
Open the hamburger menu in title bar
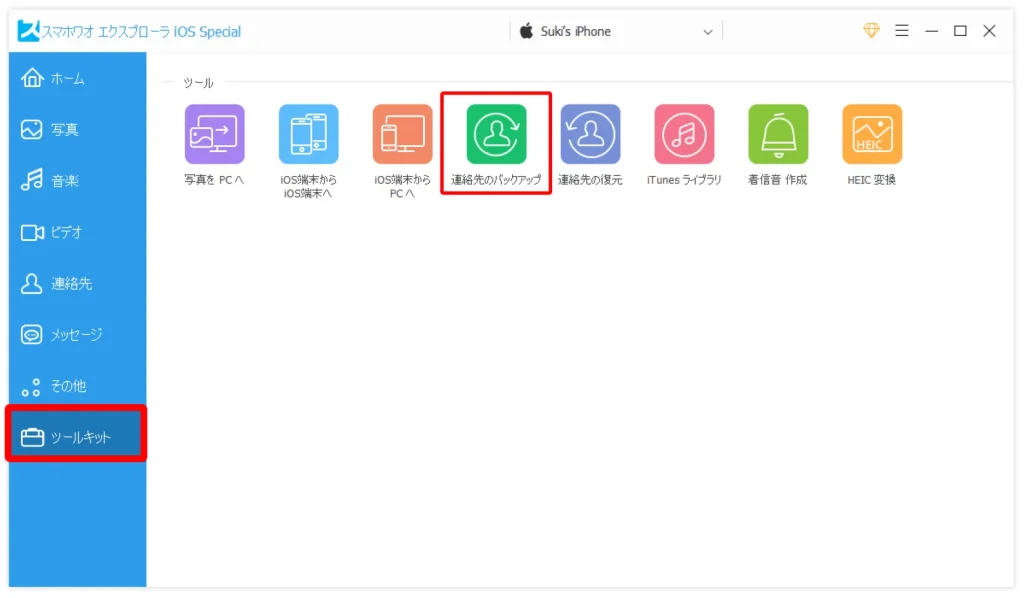coord(901,31)
